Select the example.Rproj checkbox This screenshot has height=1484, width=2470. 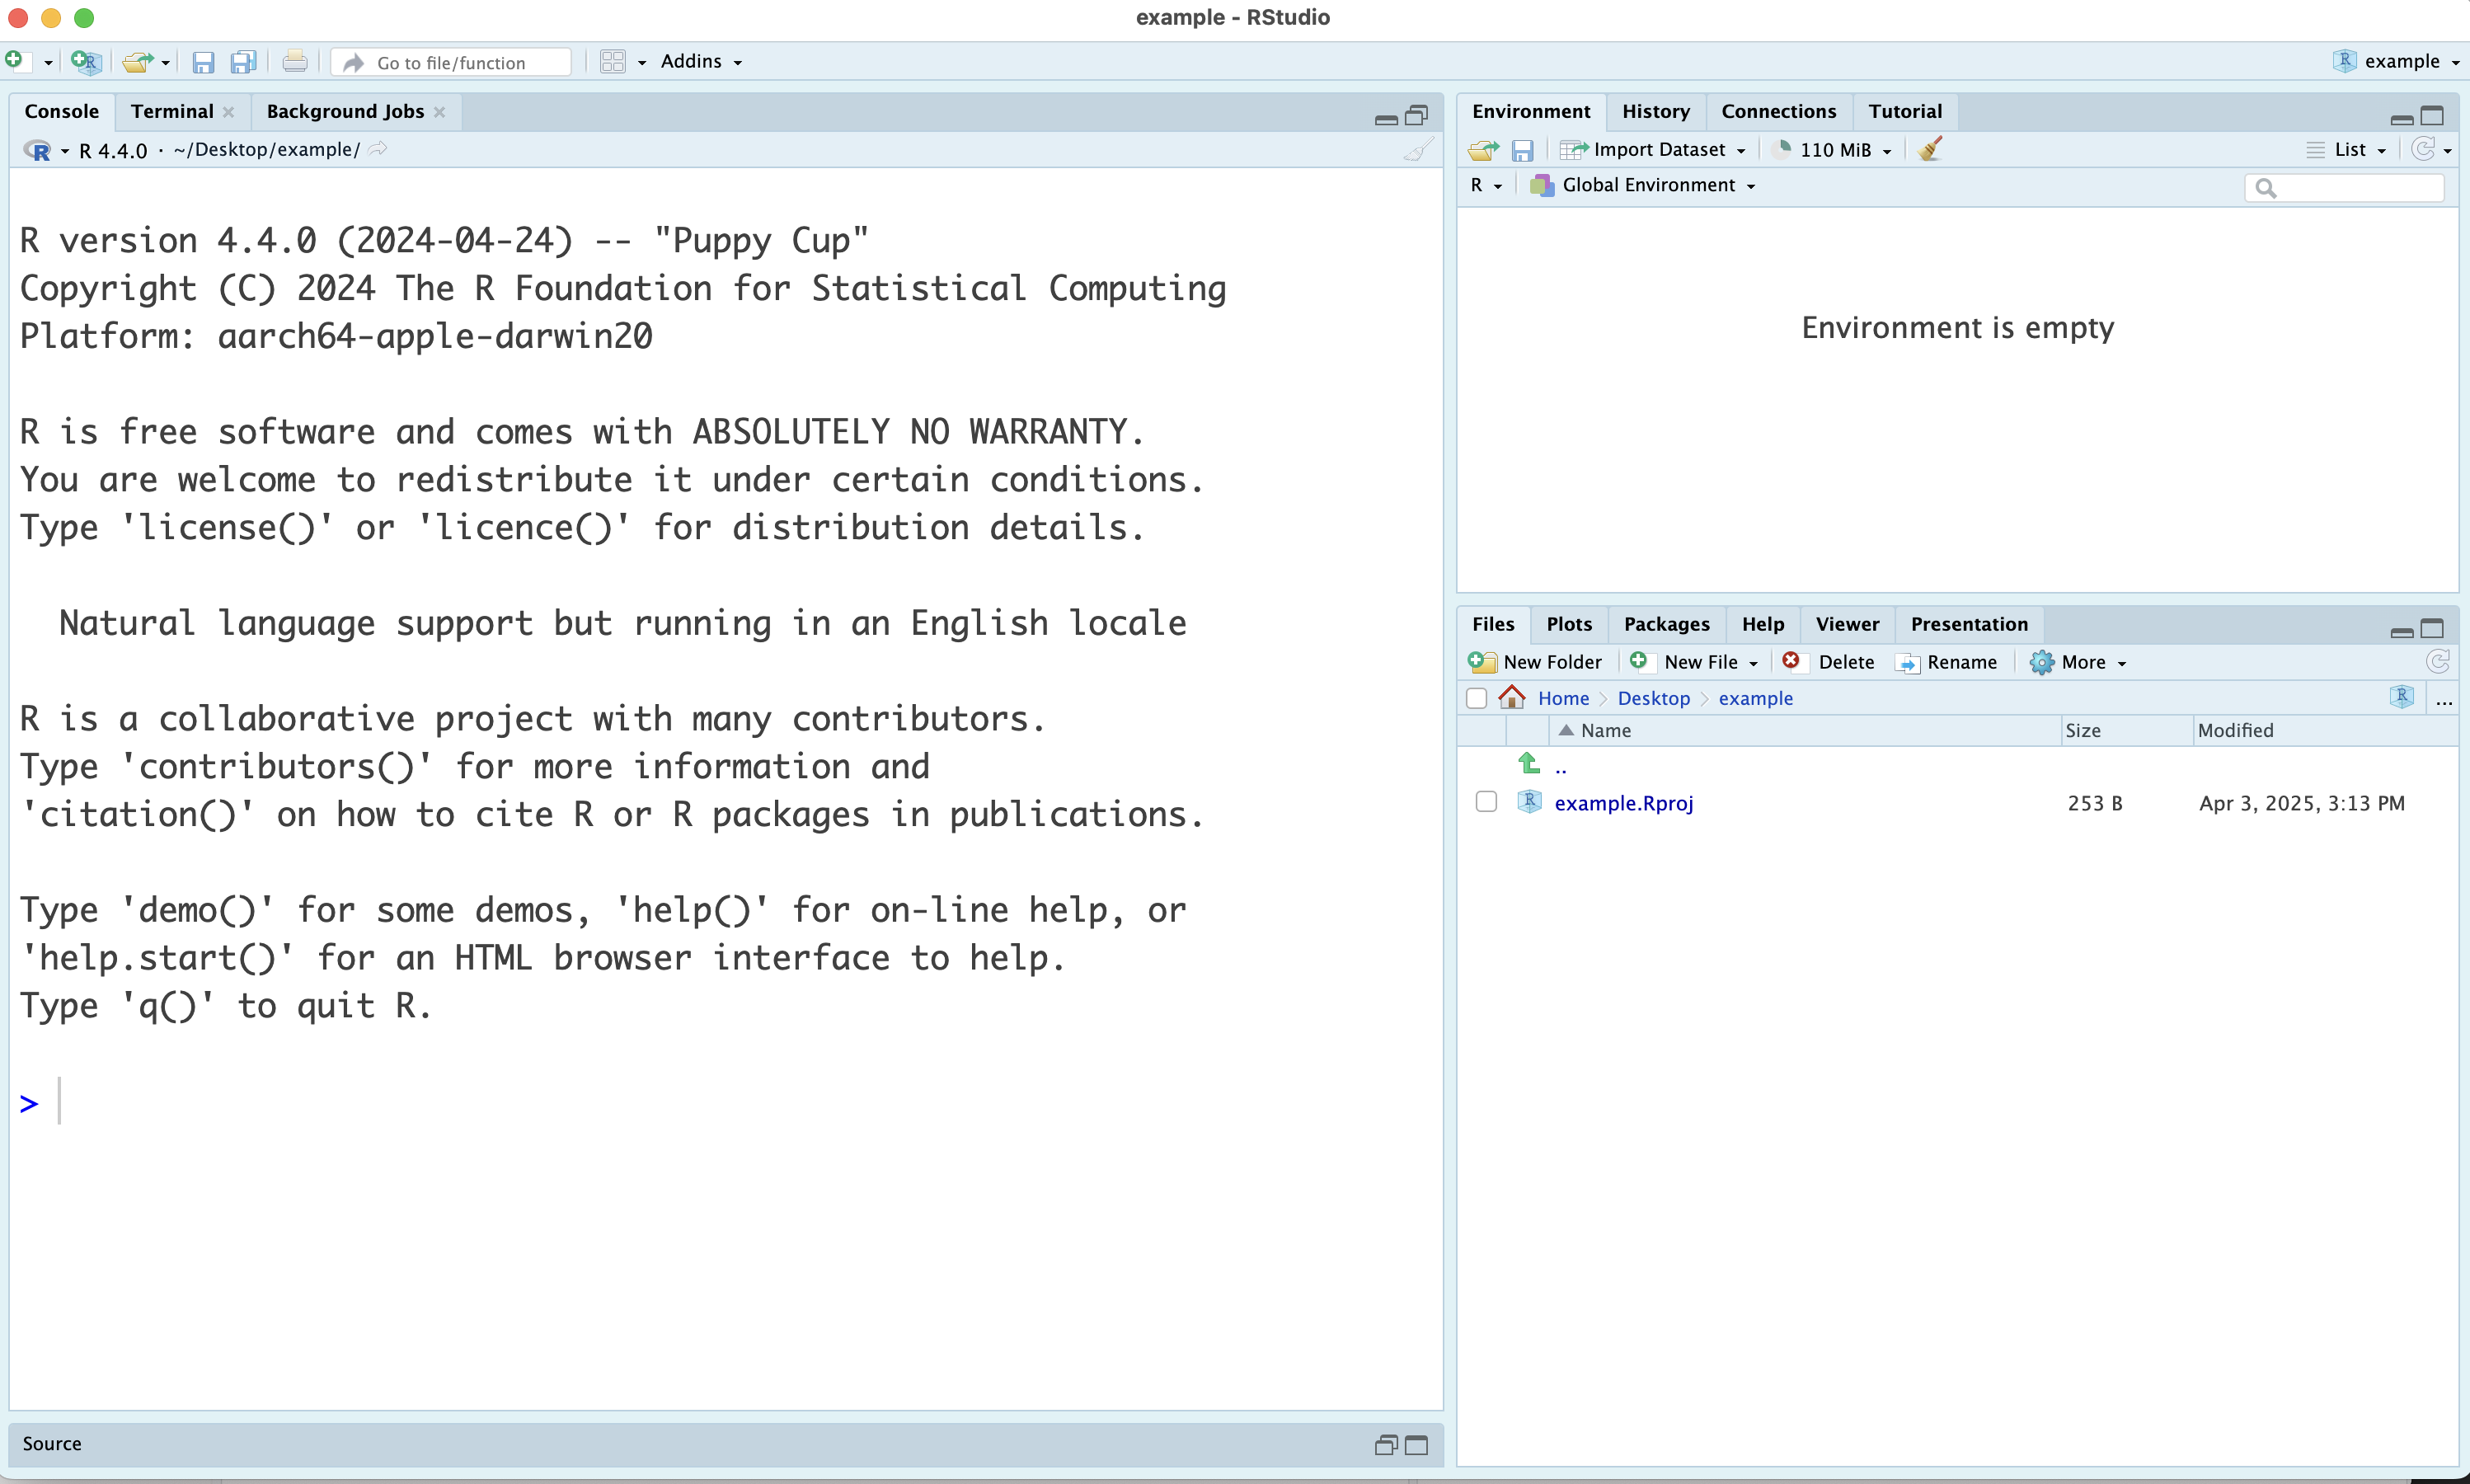coord(1486,801)
